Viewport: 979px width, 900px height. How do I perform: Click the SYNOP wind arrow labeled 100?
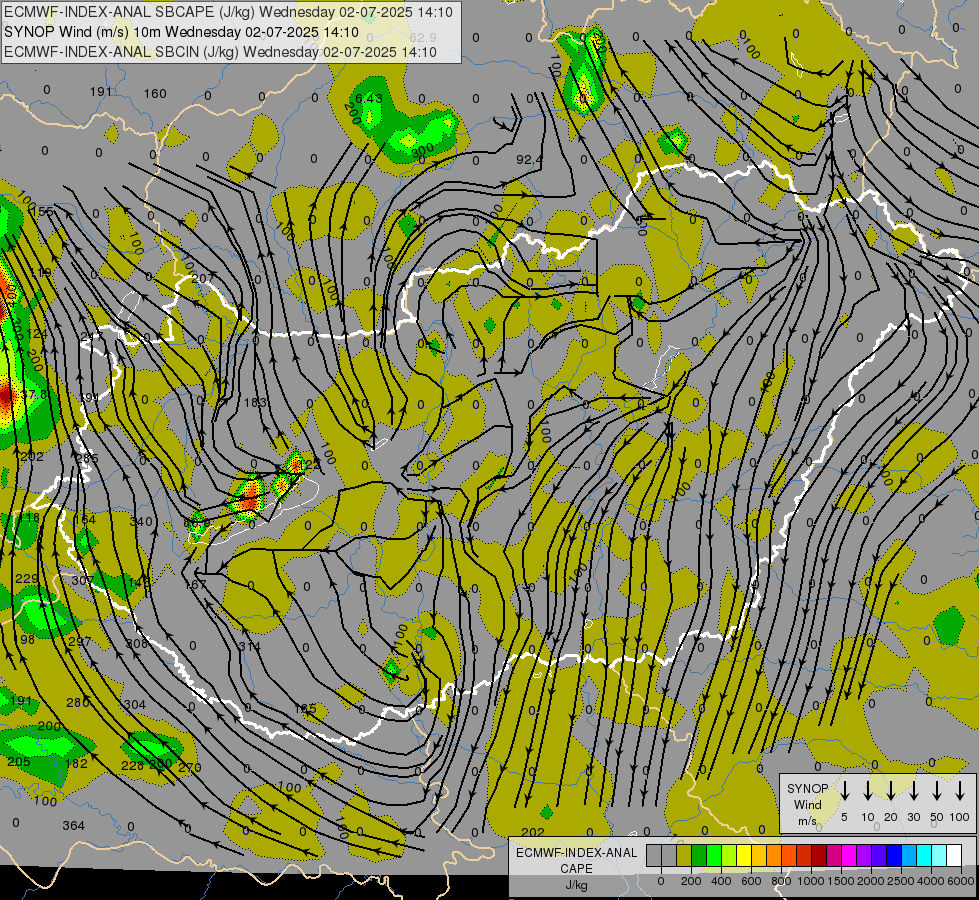coord(960,790)
